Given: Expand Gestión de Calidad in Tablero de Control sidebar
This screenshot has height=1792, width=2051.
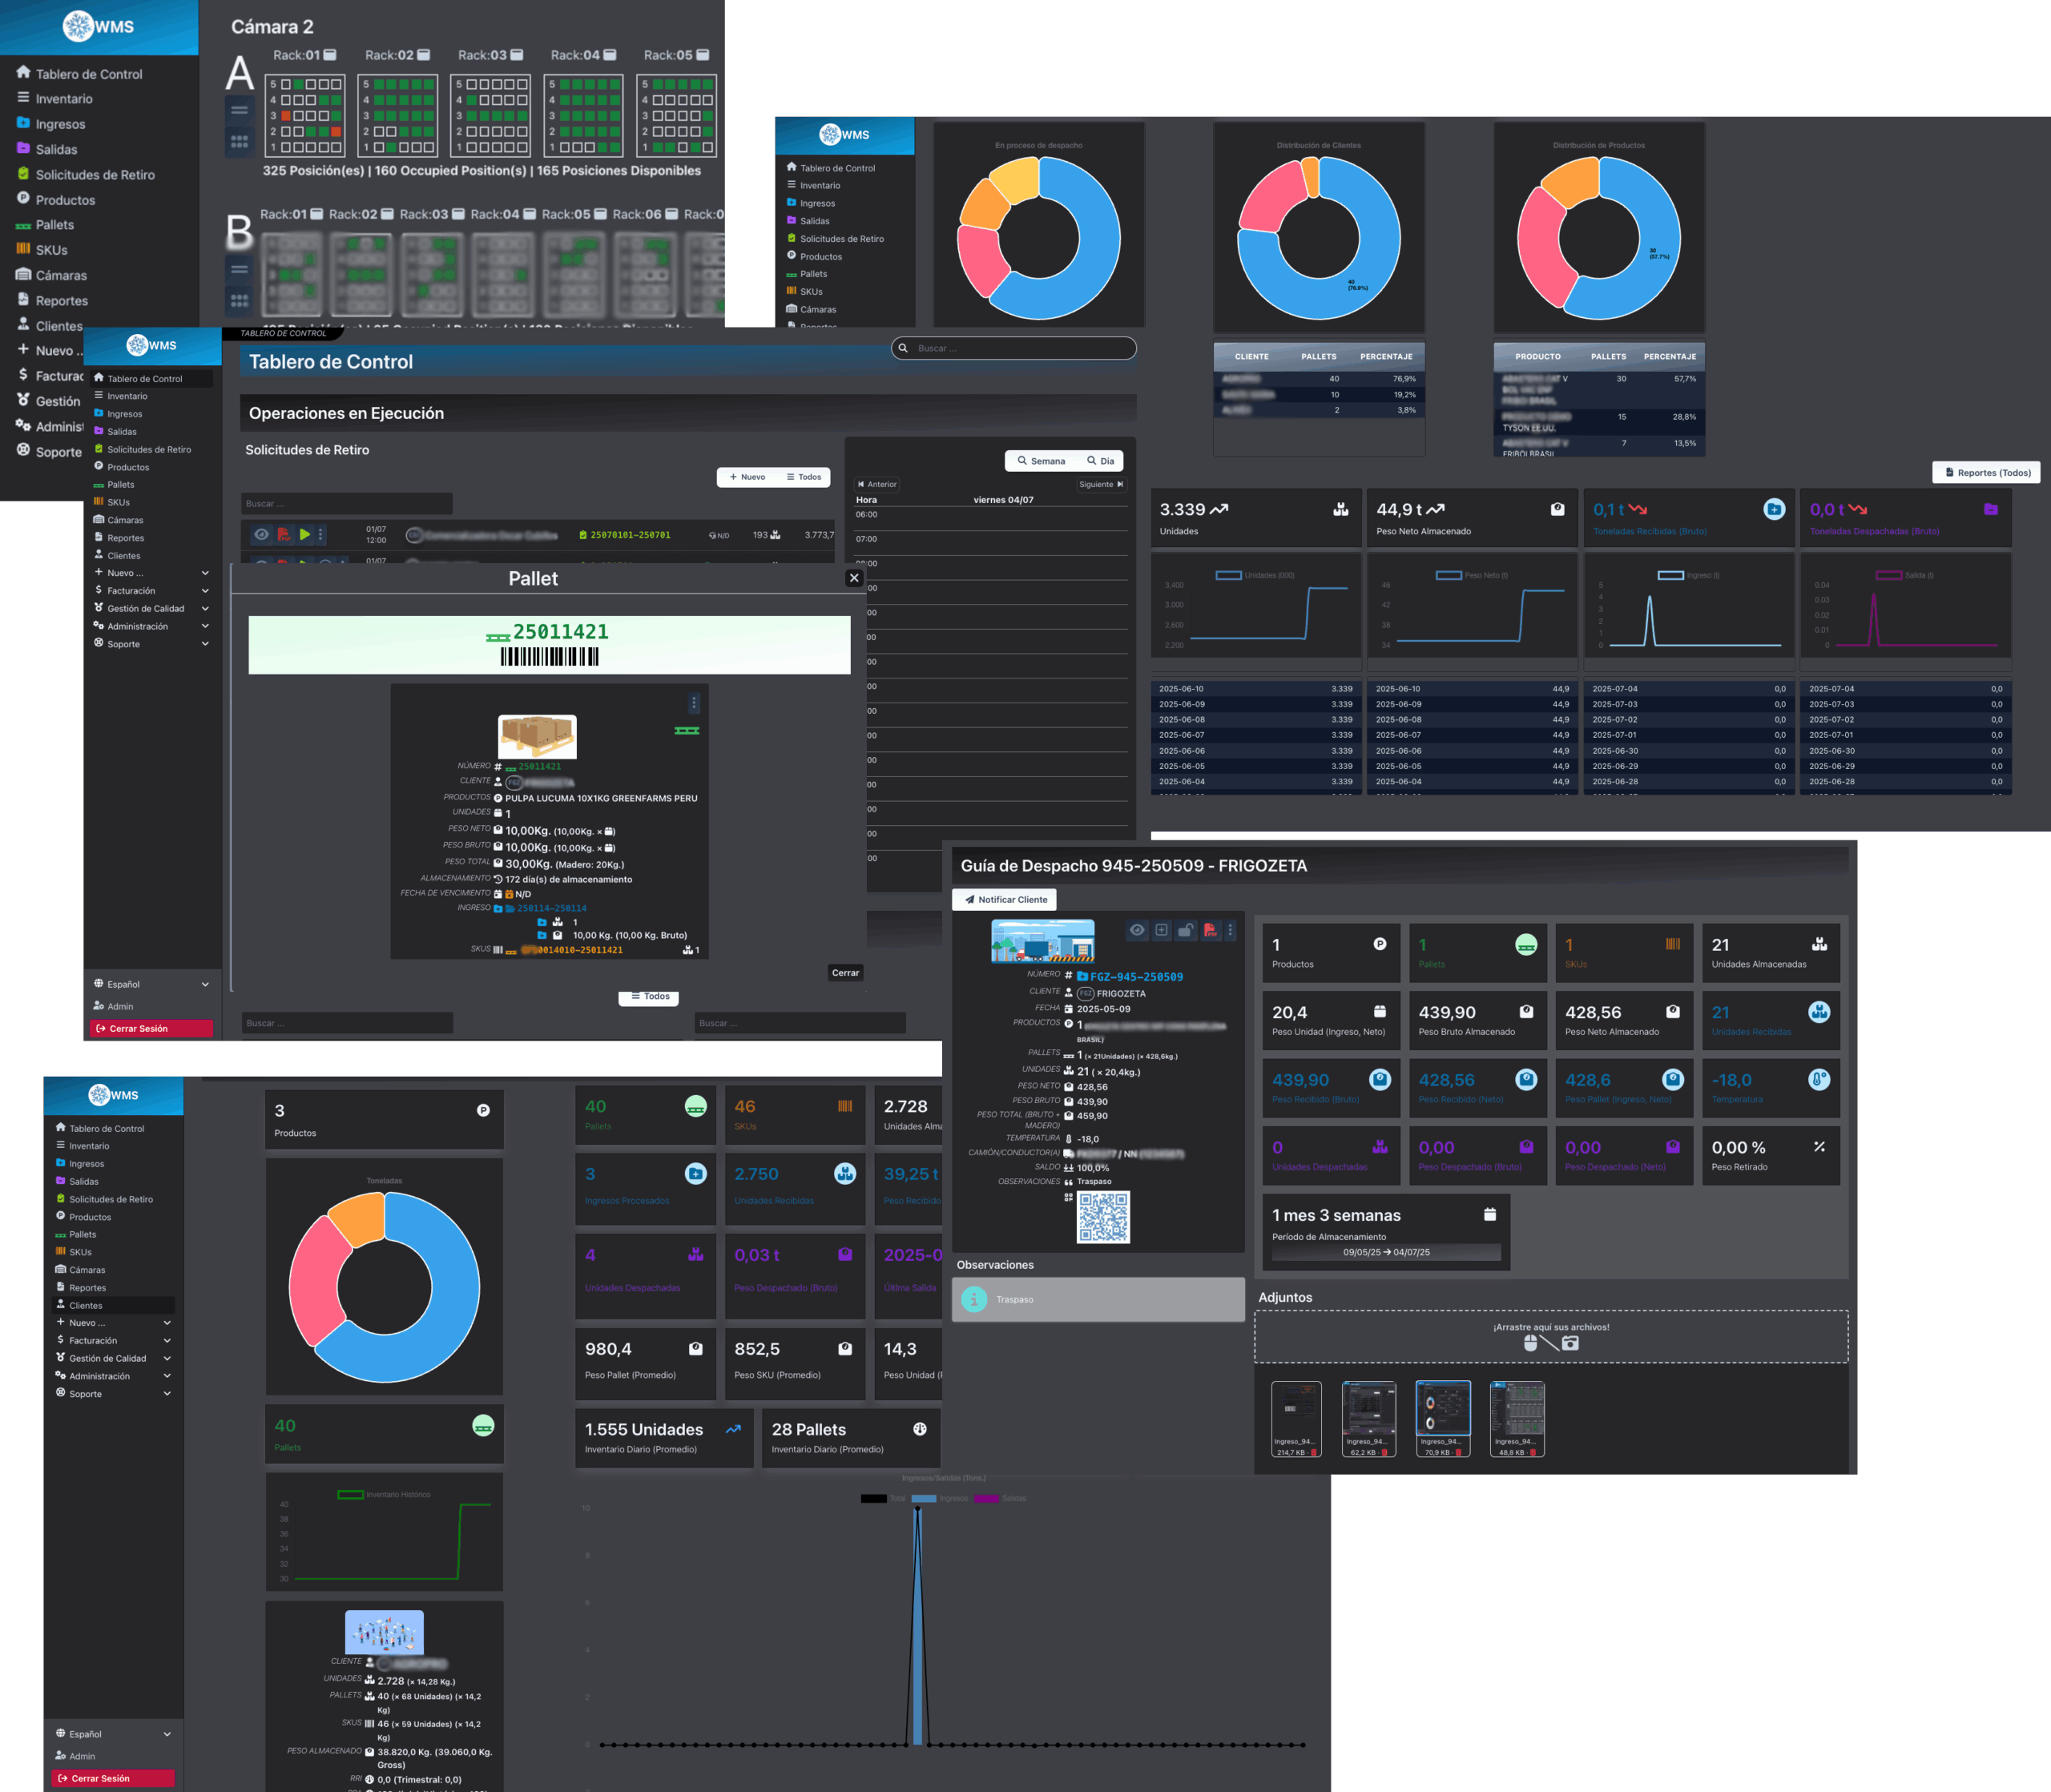Looking at the screenshot, I should click(152, 608).
